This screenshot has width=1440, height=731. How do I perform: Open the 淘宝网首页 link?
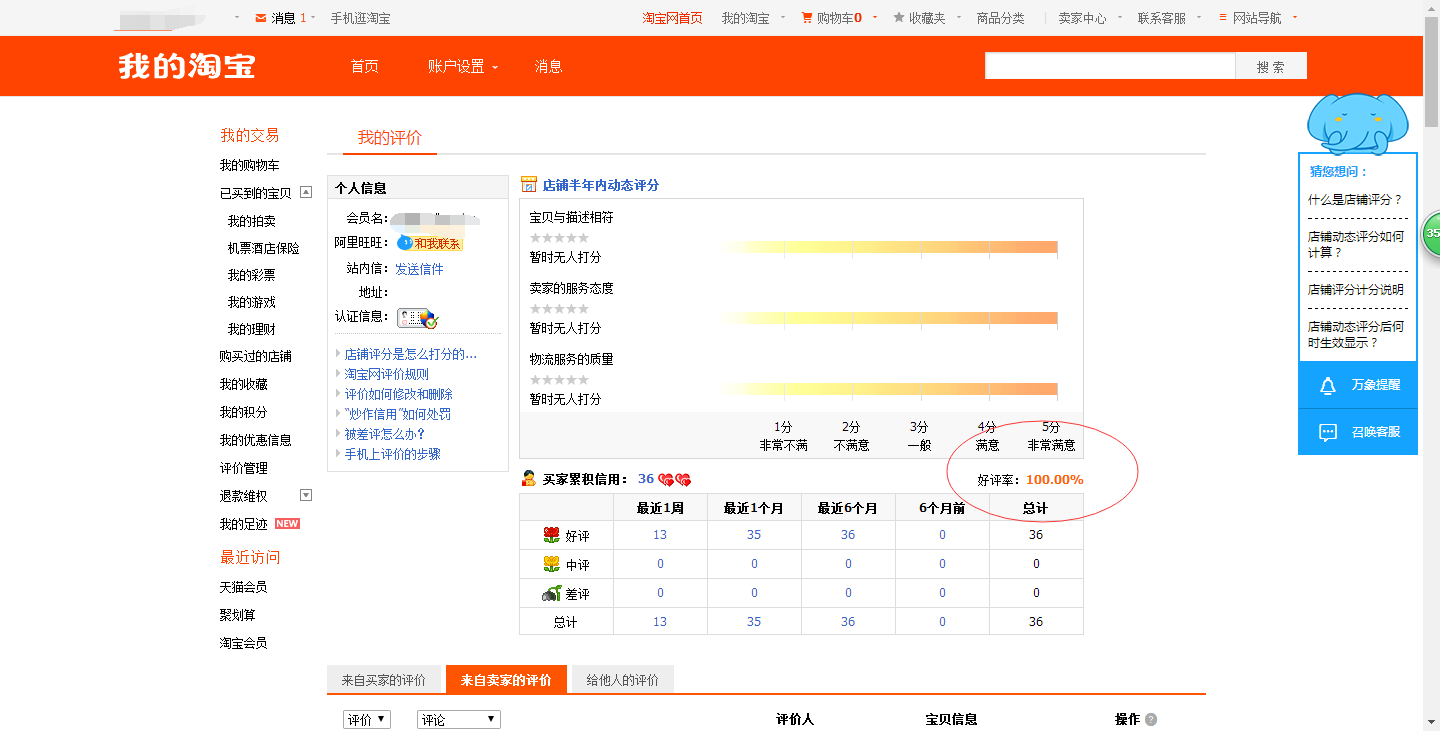click(672, 18)
